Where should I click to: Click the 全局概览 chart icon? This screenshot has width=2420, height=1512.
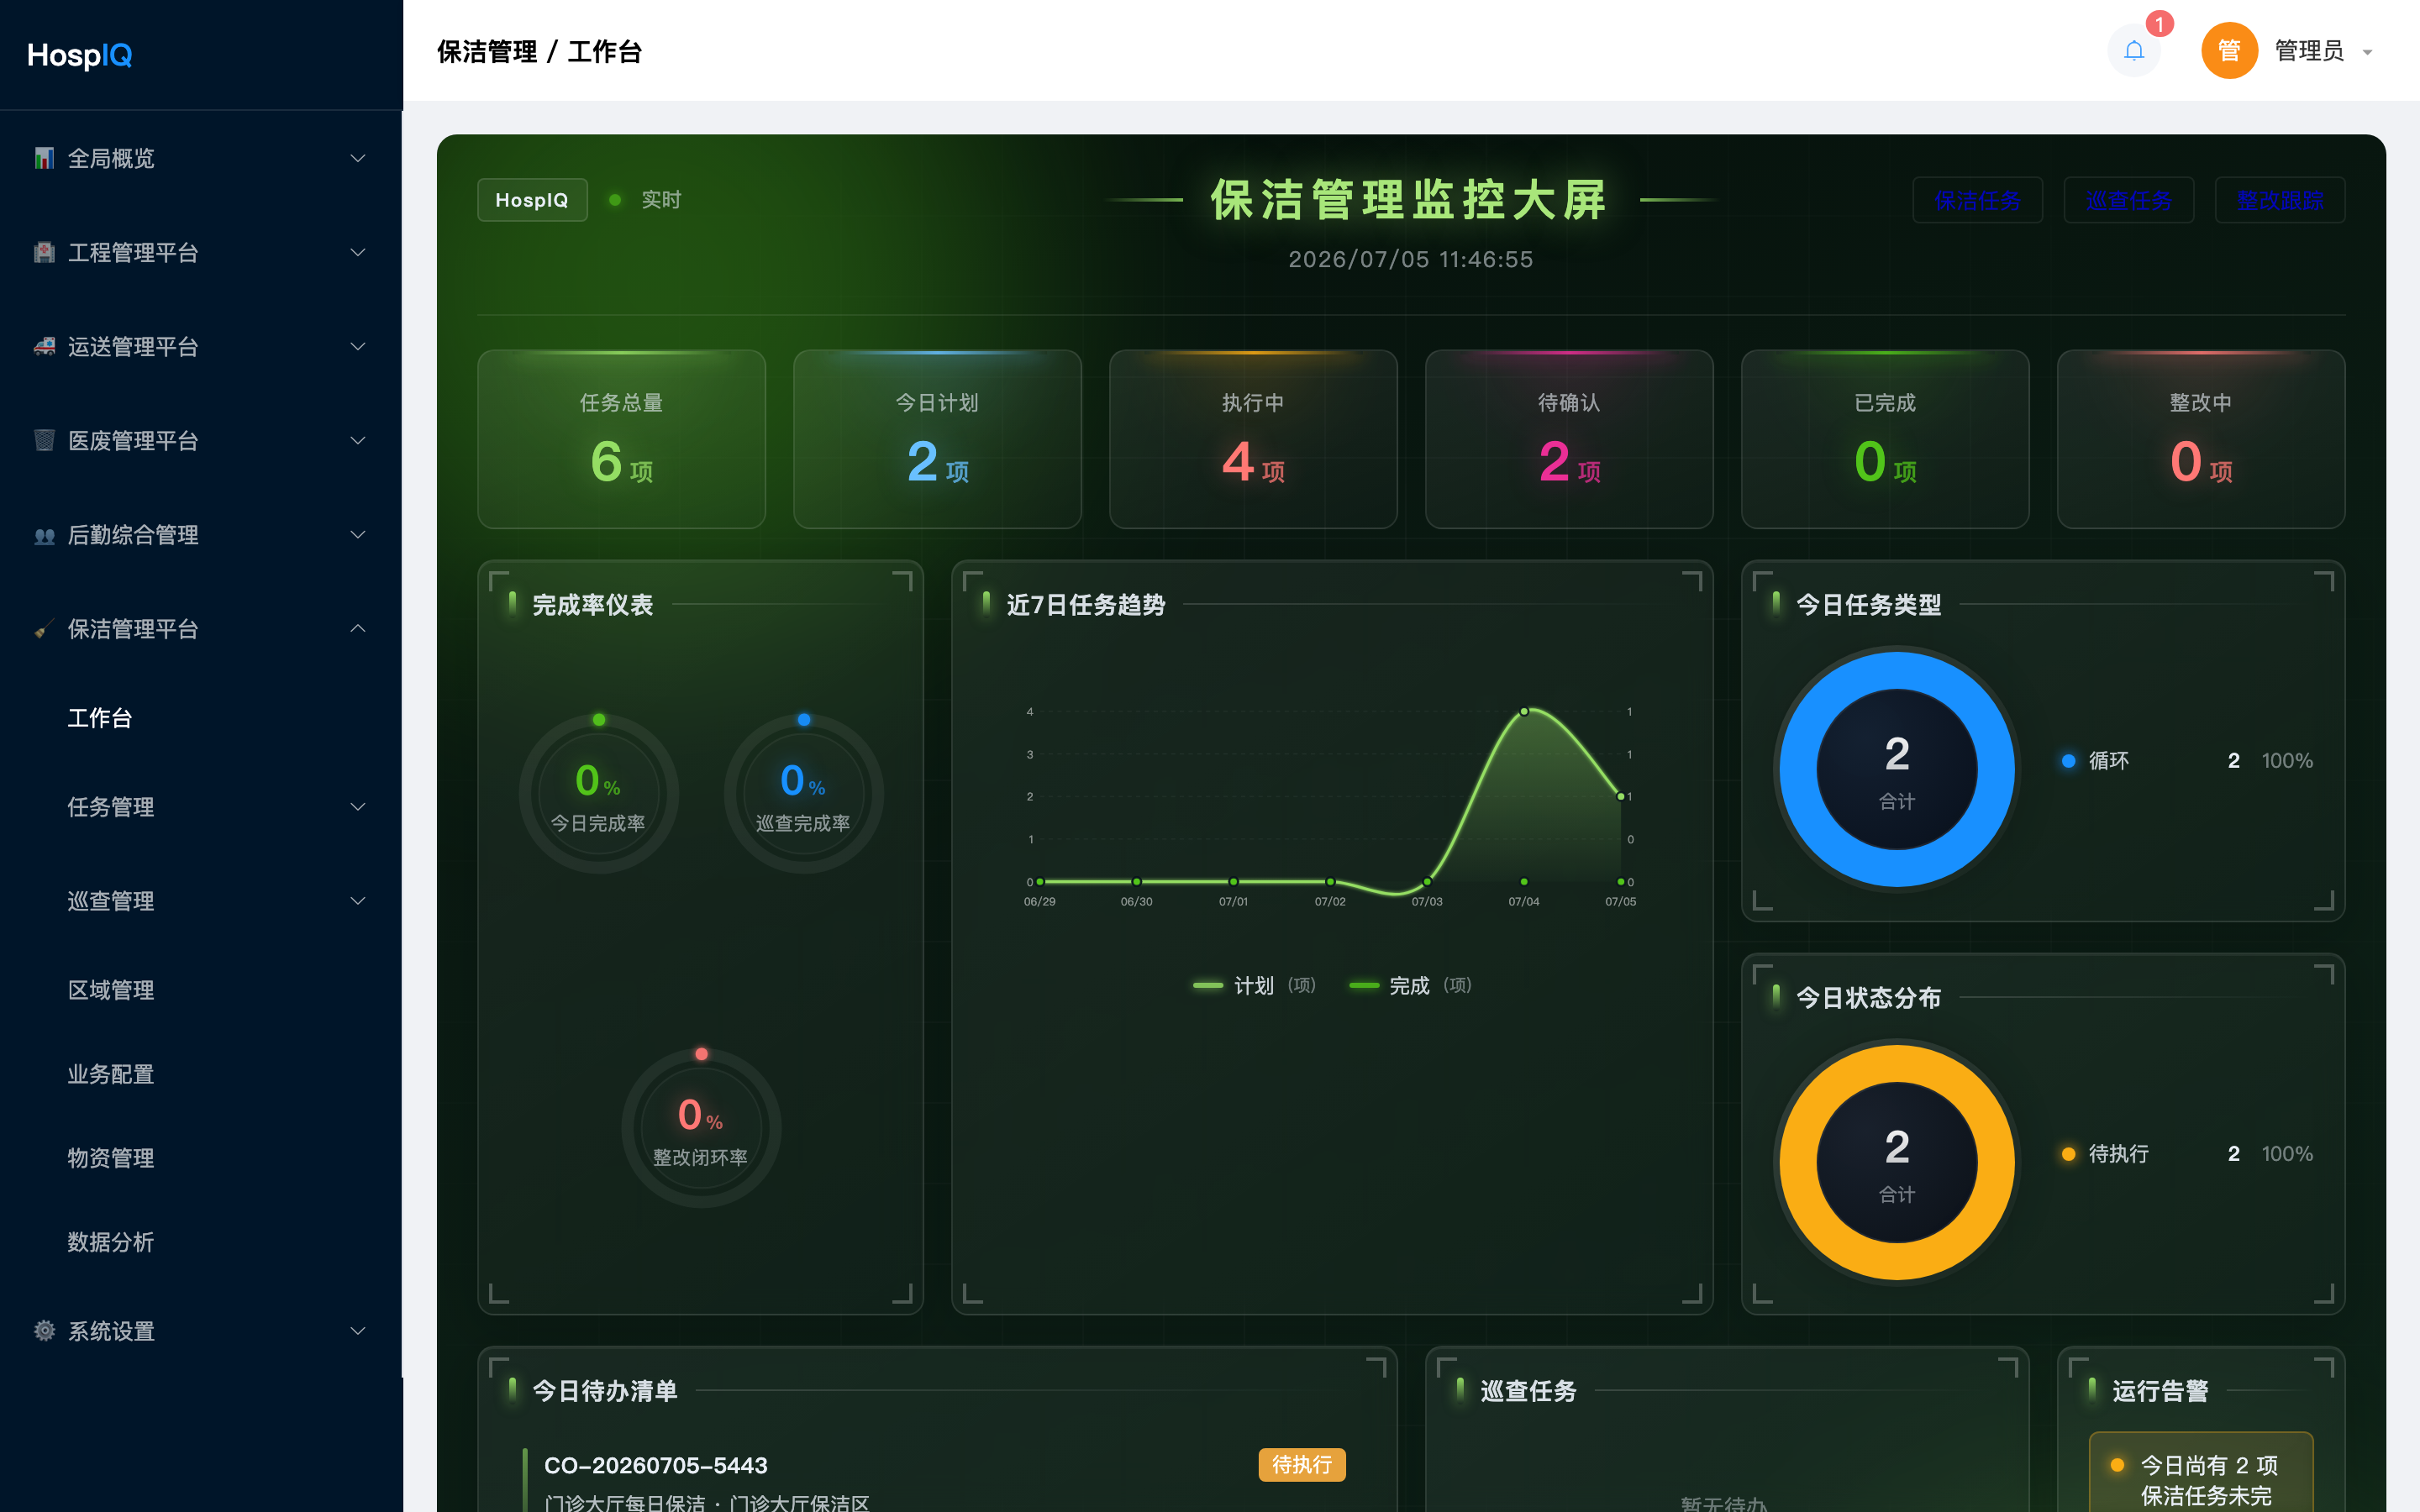tap(44, 158)
